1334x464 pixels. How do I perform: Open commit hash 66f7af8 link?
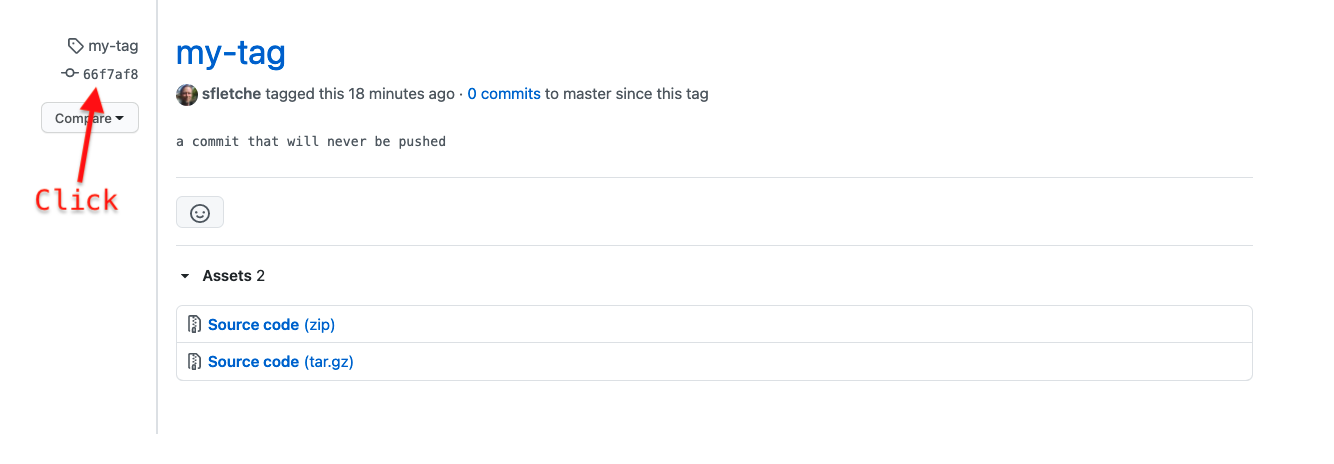pos(110,74)
